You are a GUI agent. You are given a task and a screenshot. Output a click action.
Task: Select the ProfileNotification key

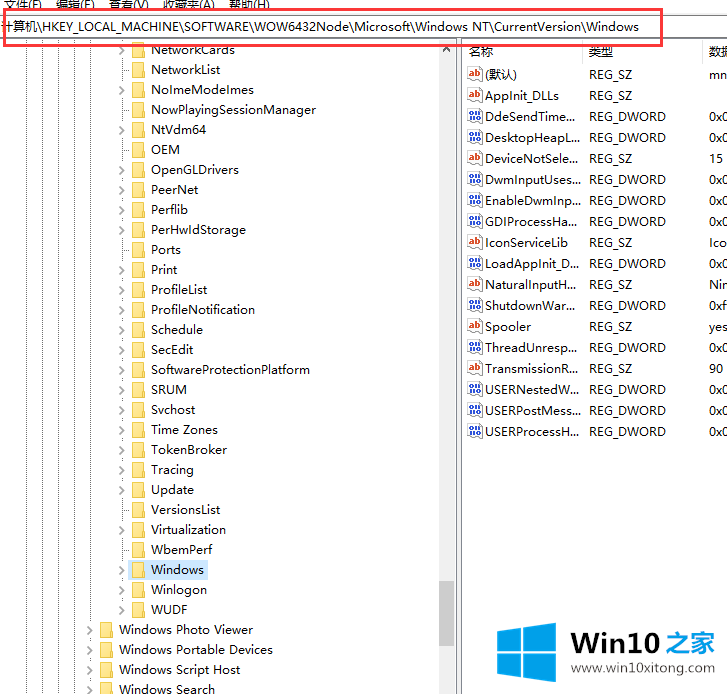pyautogui.click(x=203, y=309)
